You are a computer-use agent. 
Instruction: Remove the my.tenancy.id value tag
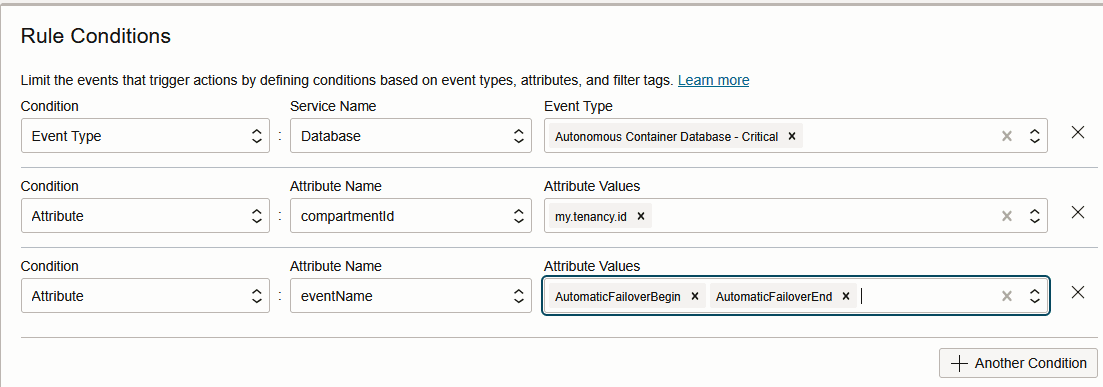(x=641, y=216)
